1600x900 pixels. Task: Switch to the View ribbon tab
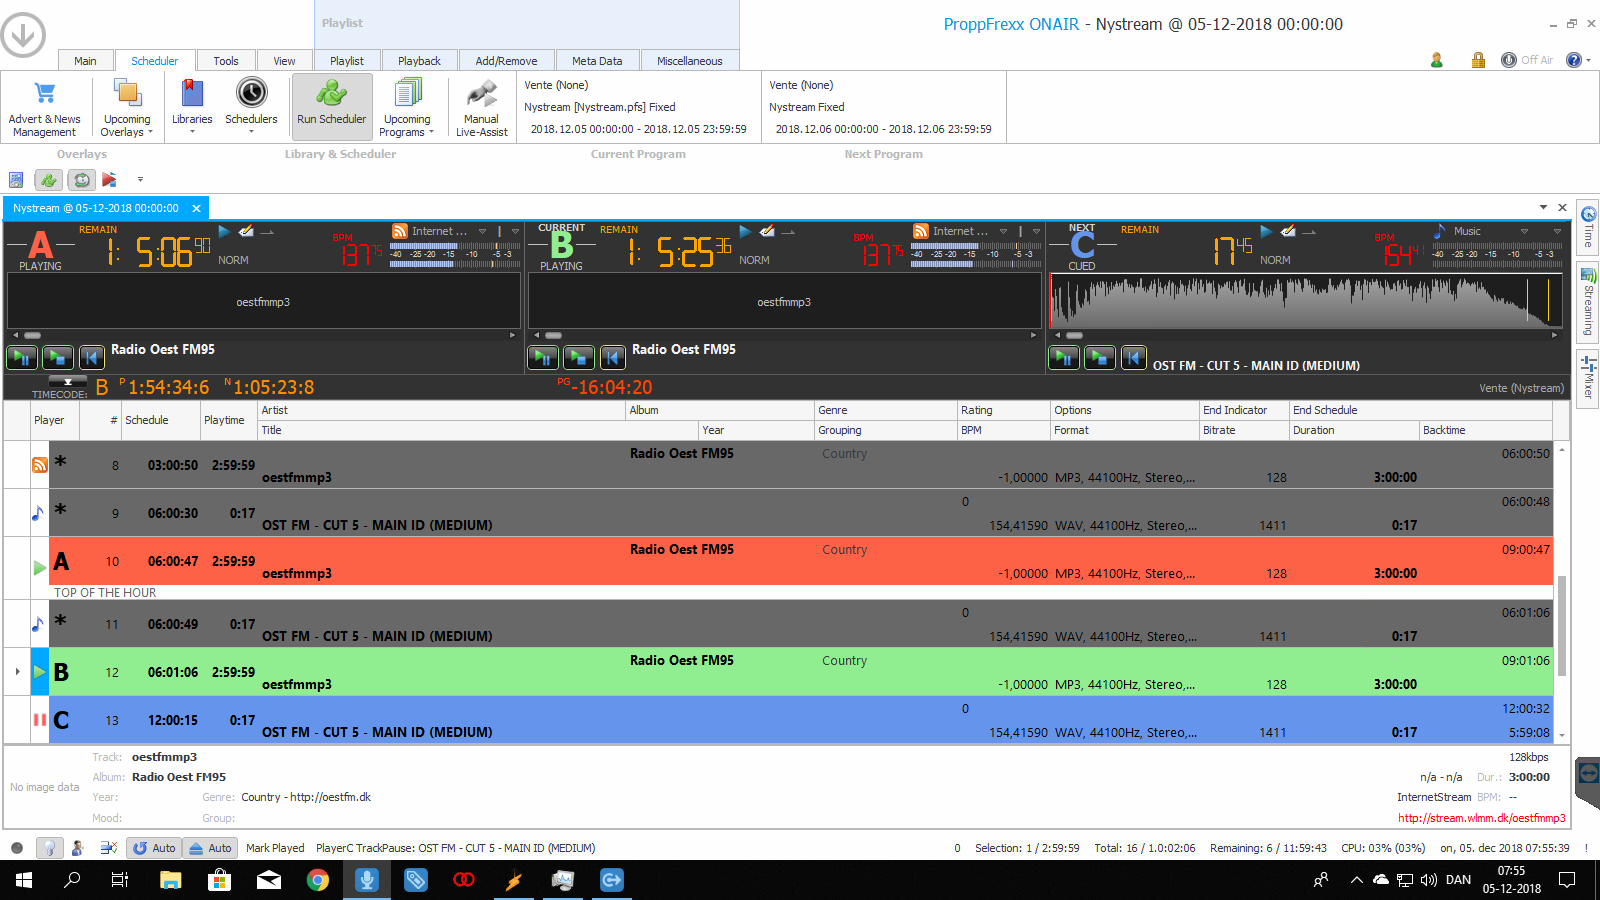[x=284, y=61]
